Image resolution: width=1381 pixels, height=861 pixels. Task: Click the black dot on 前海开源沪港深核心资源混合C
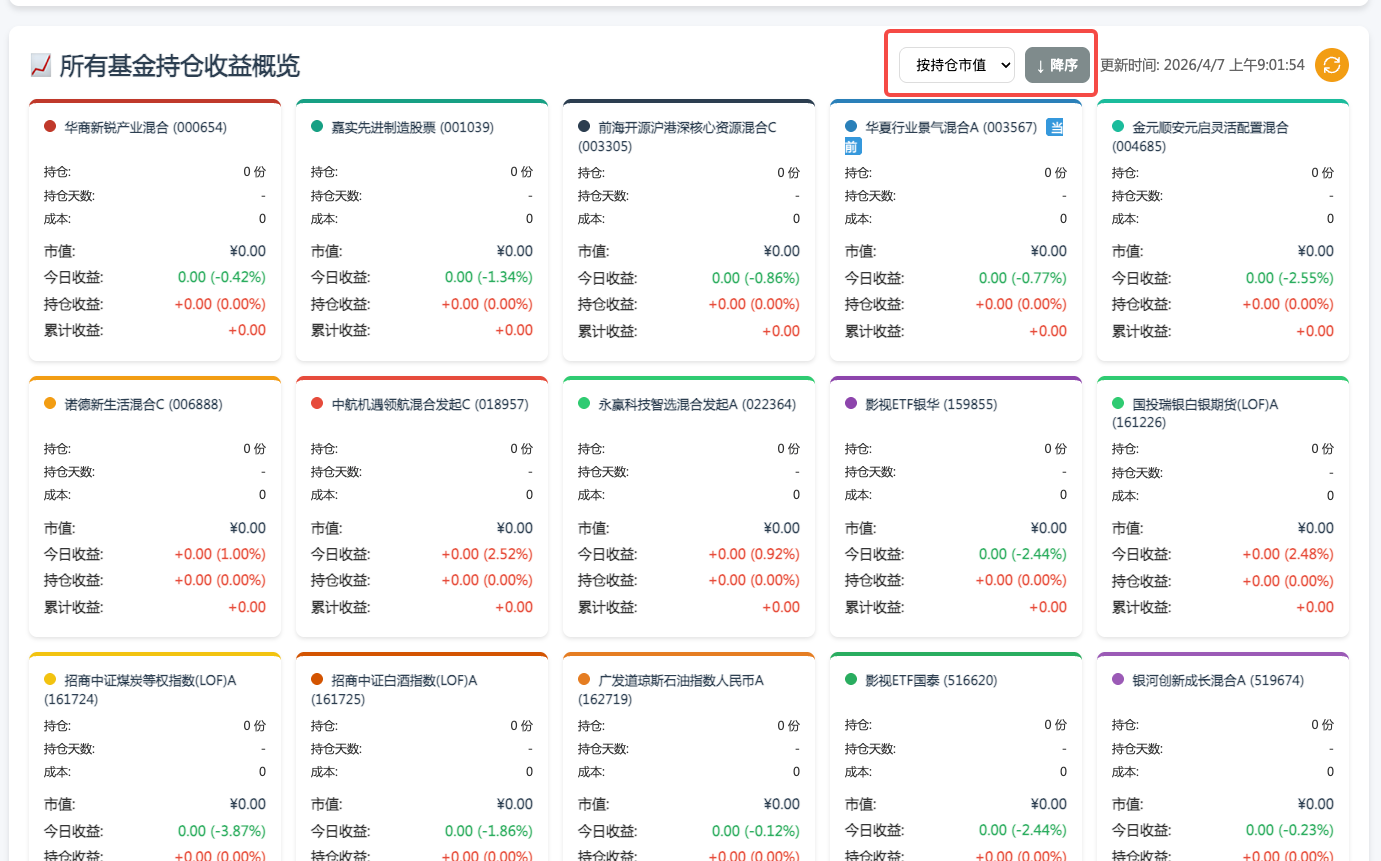point(582,127)
